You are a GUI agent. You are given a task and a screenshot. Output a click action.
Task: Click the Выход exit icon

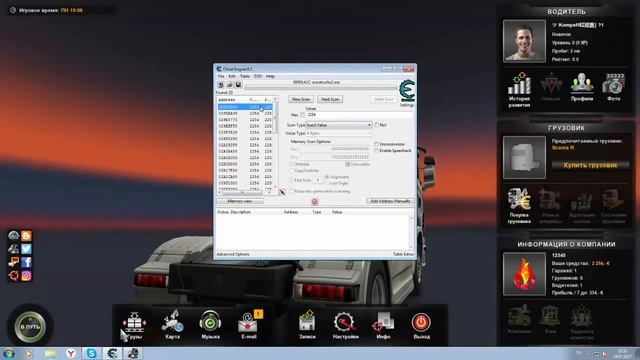point(421,326)
